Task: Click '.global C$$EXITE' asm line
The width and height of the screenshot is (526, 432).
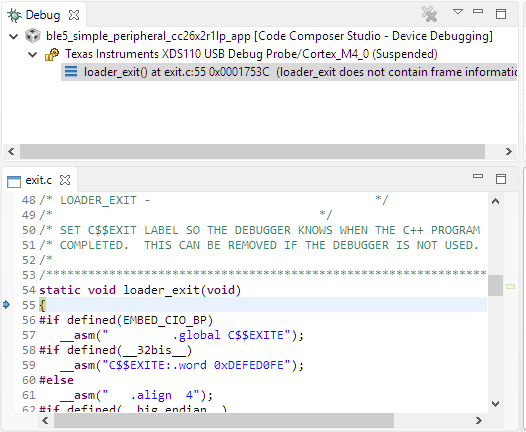Action: coord(182,335)
